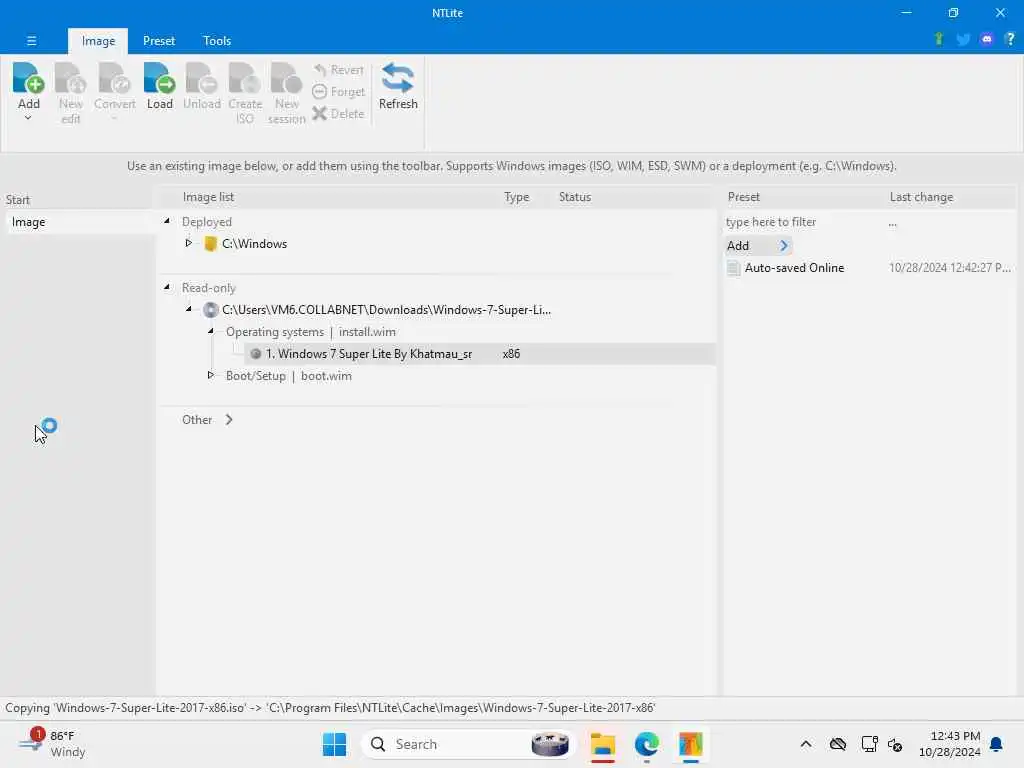This screenshot has width=1024, height=768.
Task: Select Image in the Start sidebar
Action: tap(80, 222)
